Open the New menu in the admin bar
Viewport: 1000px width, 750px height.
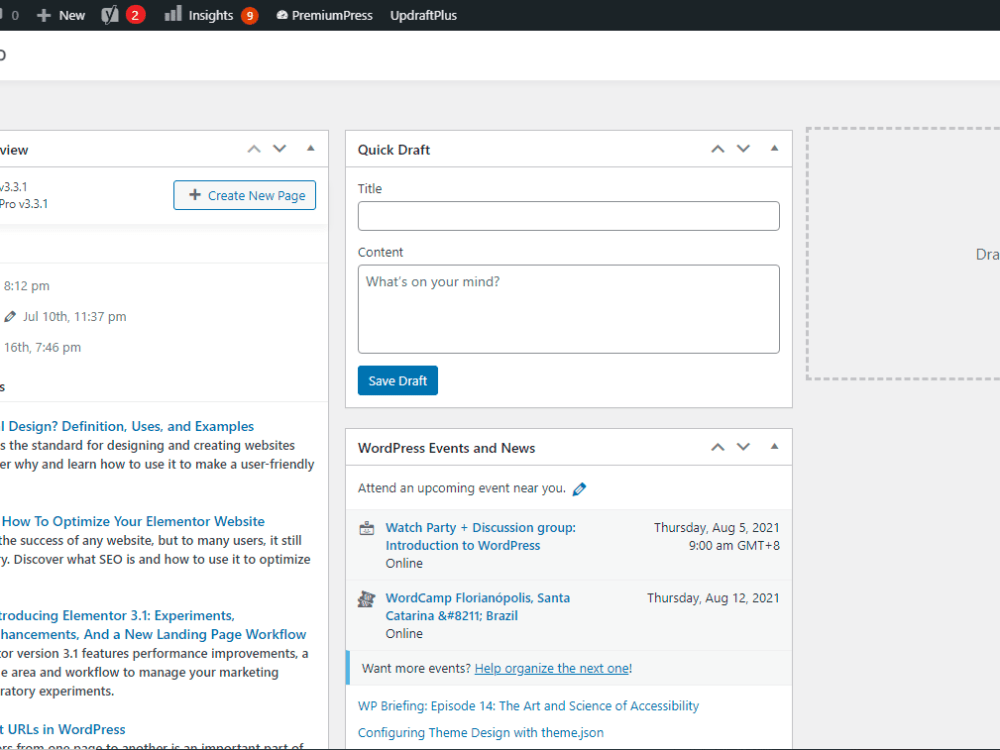(x=60, y=15)
